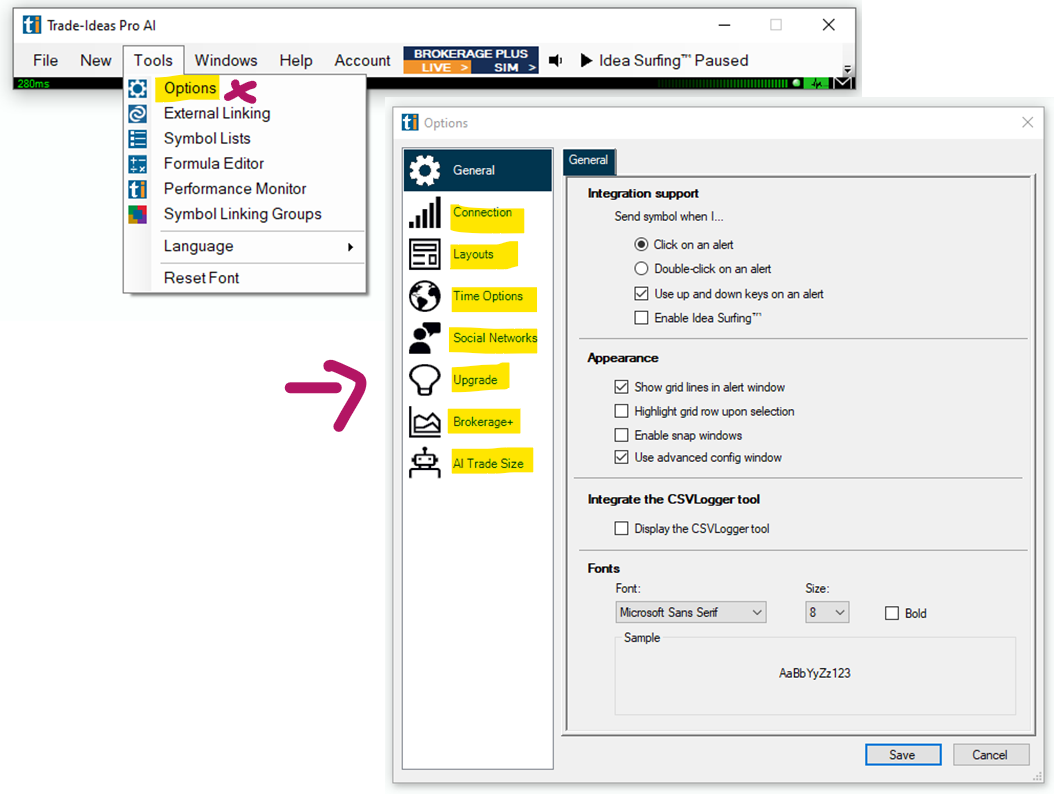Check 'Highlight grid row upon selection'
1056x794 pixels.
point(621,411)
